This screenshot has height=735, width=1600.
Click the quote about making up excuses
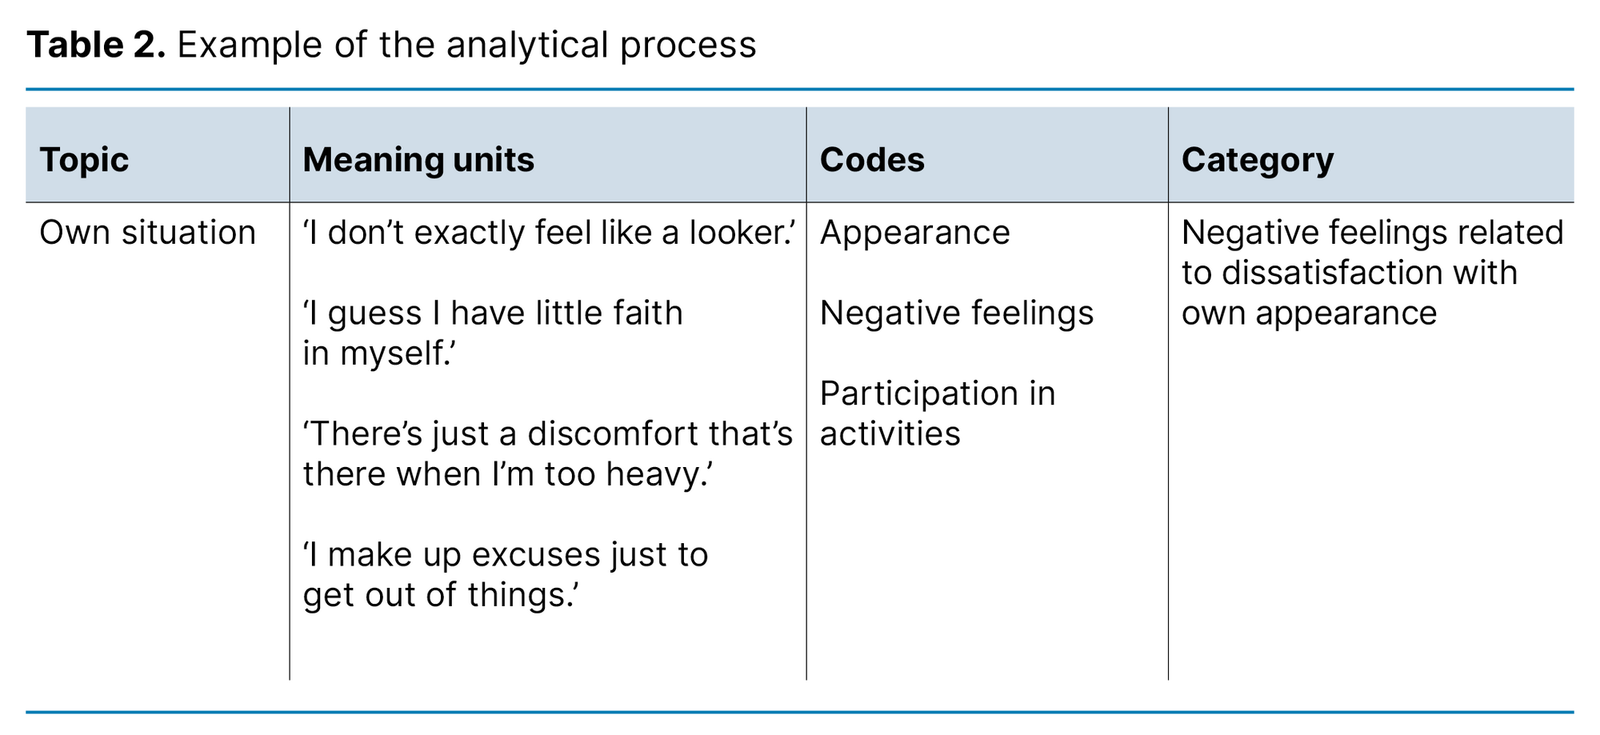(x=505, y=574)
